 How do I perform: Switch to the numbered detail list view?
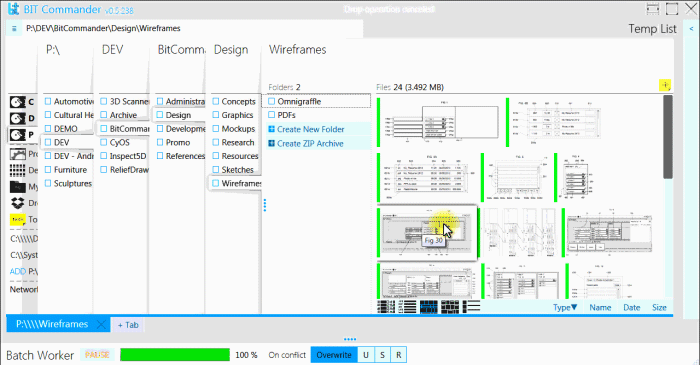tap(407, 307)
